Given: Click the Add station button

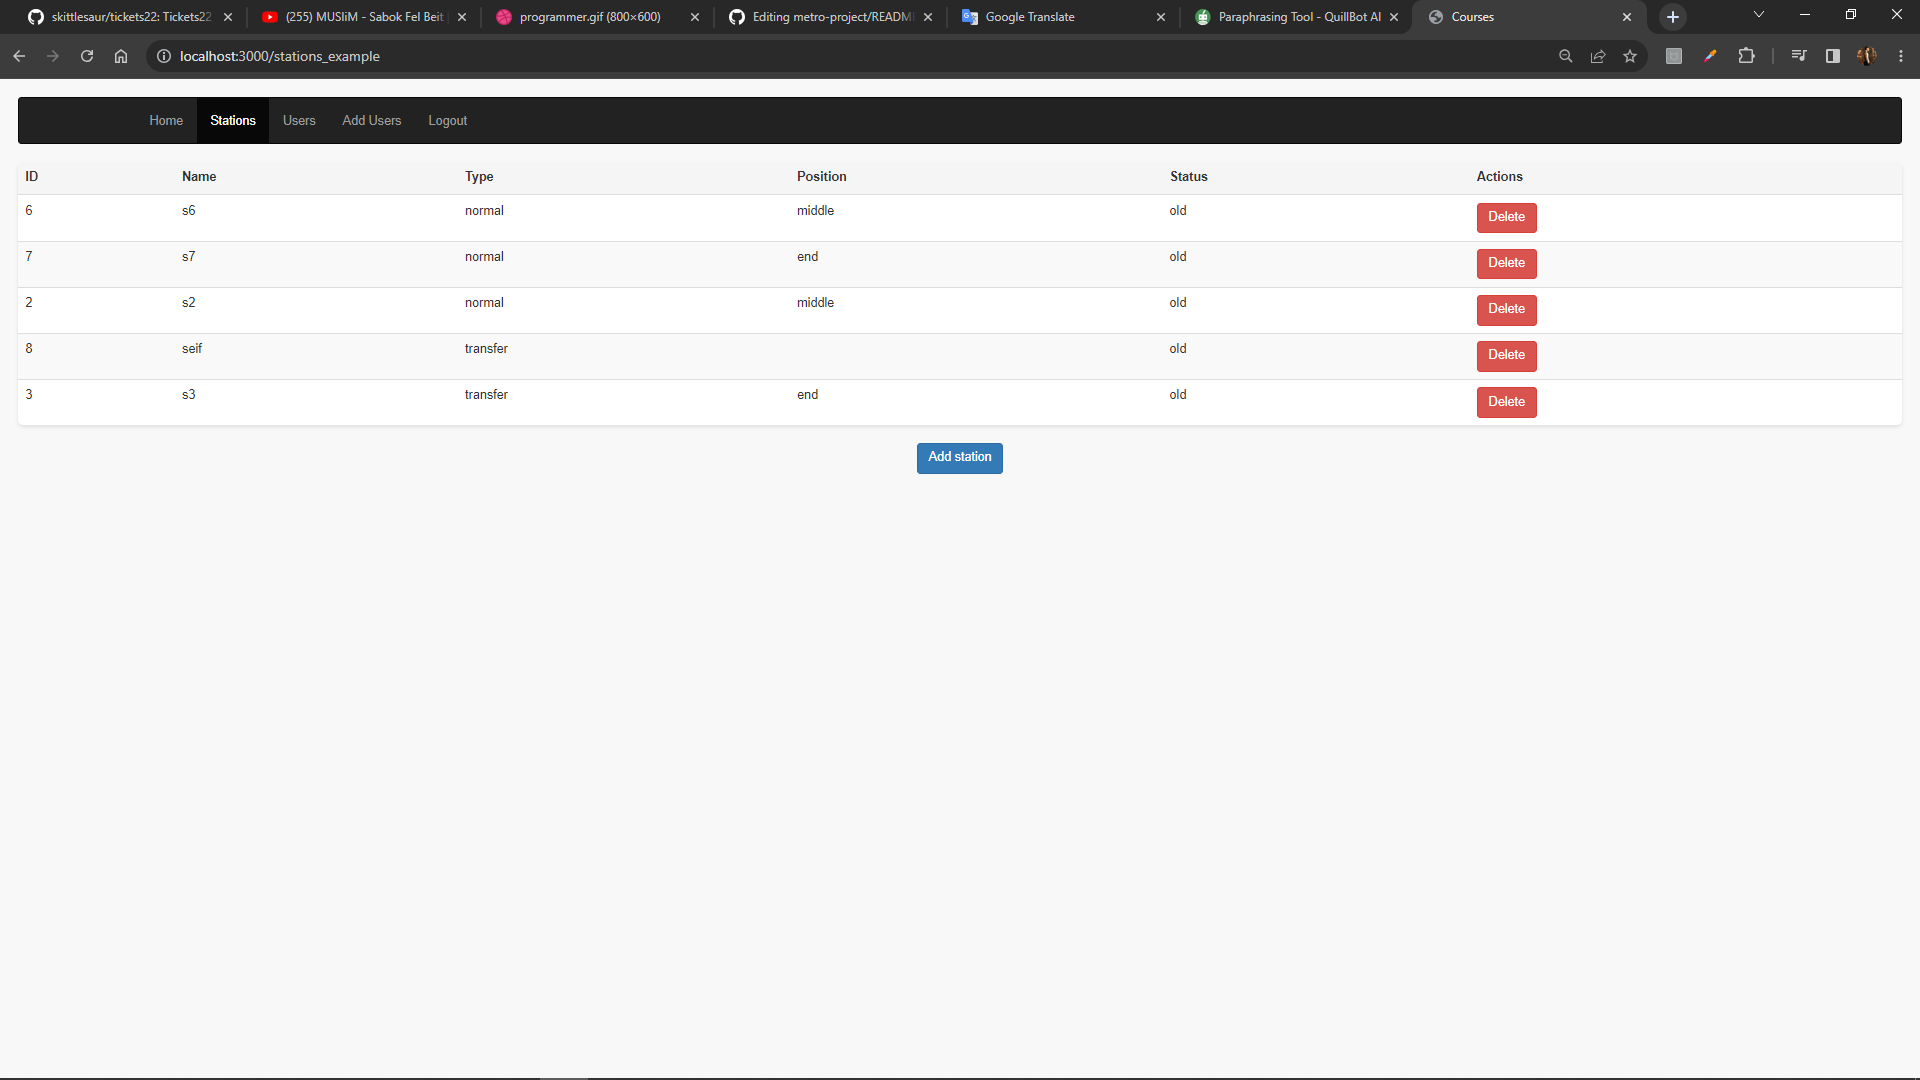Looking at the screenshot, I should pyautogui.click(x=959, y=457).
